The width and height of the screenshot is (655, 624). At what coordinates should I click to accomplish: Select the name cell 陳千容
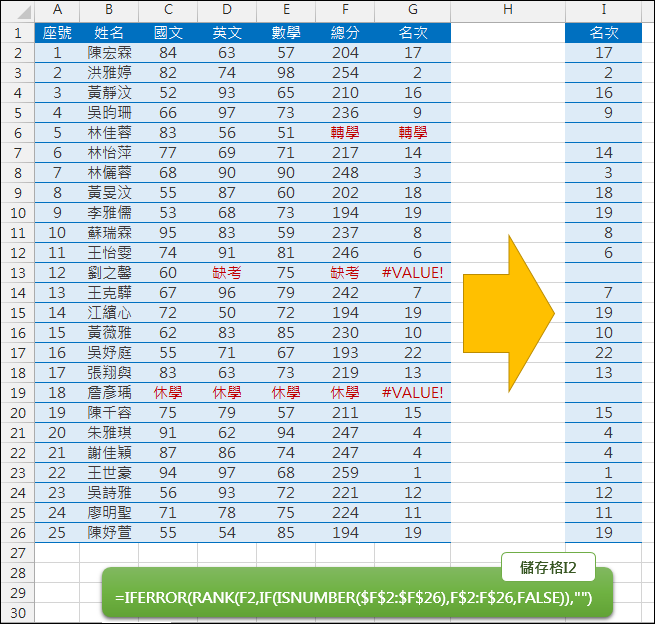[x=109, y=413]
